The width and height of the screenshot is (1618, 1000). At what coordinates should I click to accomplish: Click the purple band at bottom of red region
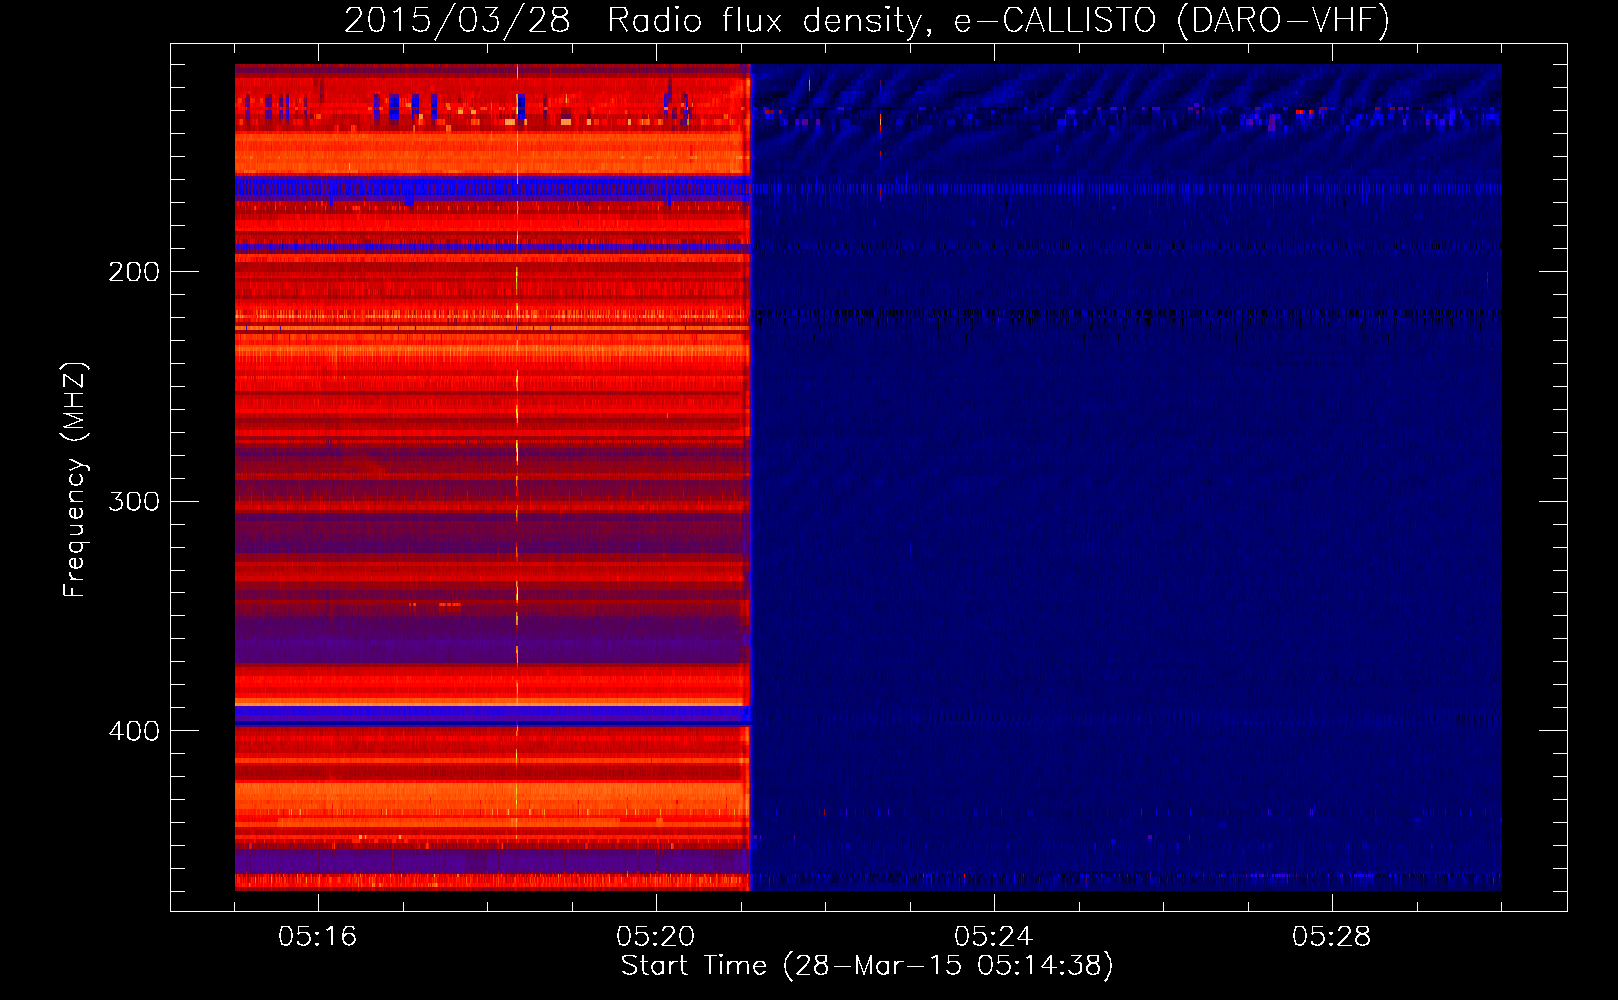click(x=490, y=861)
